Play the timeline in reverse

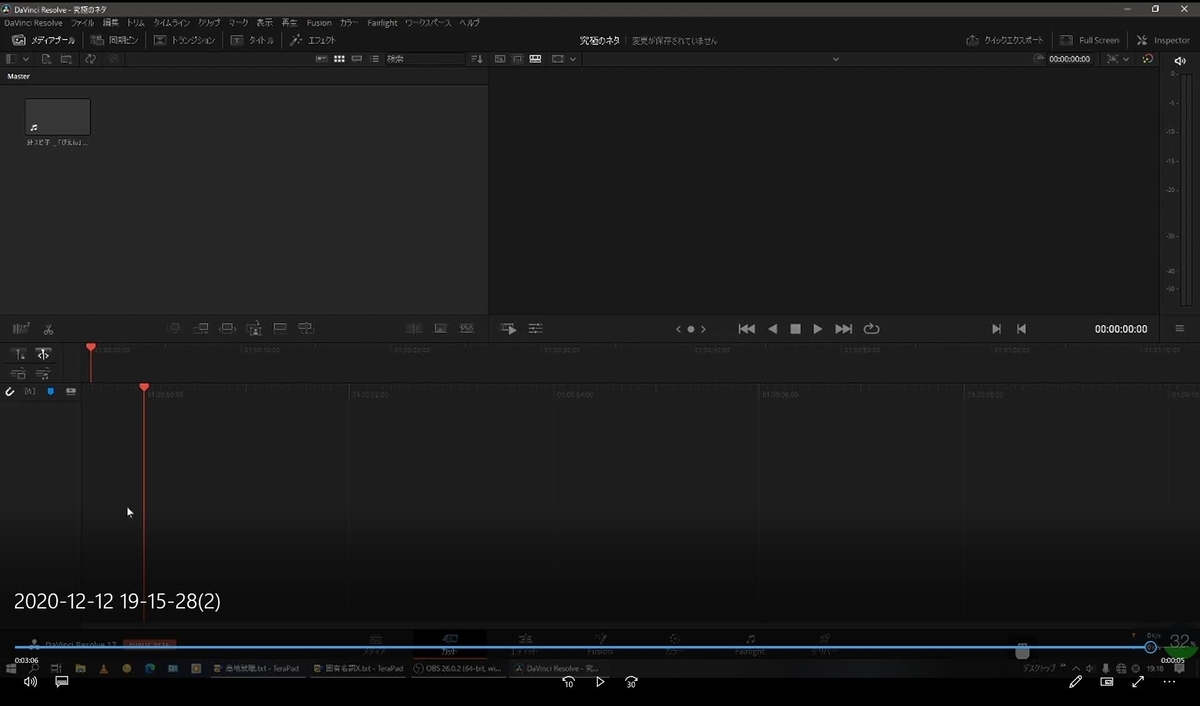click(x=772, y=329)
